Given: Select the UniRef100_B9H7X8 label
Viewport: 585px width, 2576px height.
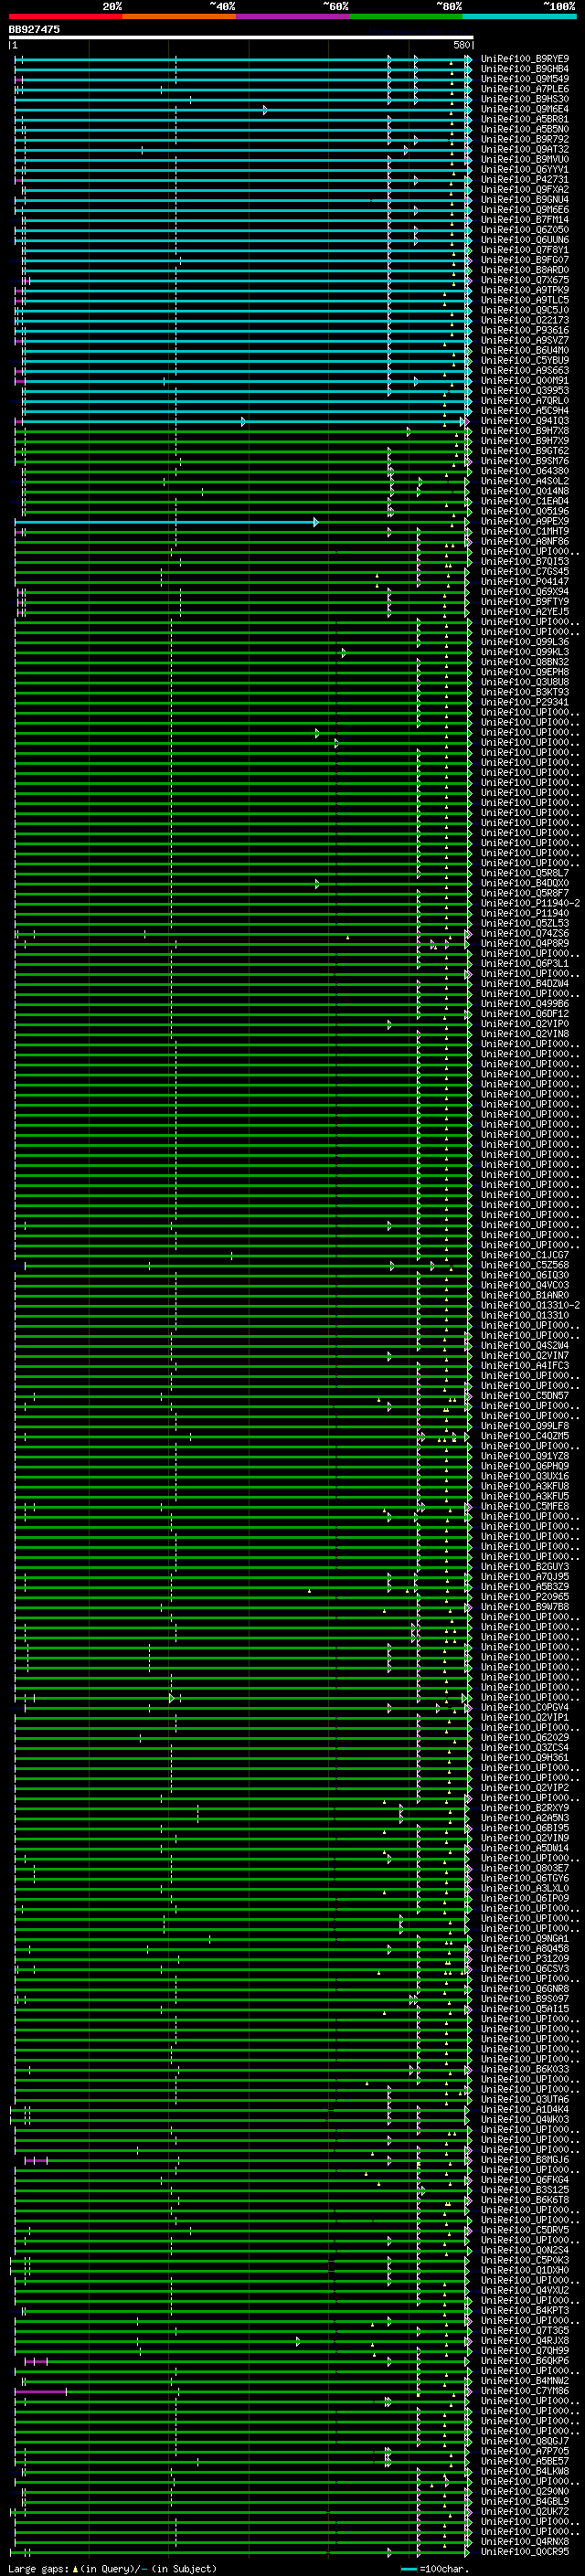Looking at the screenshot, I should [x=525, y=431].
